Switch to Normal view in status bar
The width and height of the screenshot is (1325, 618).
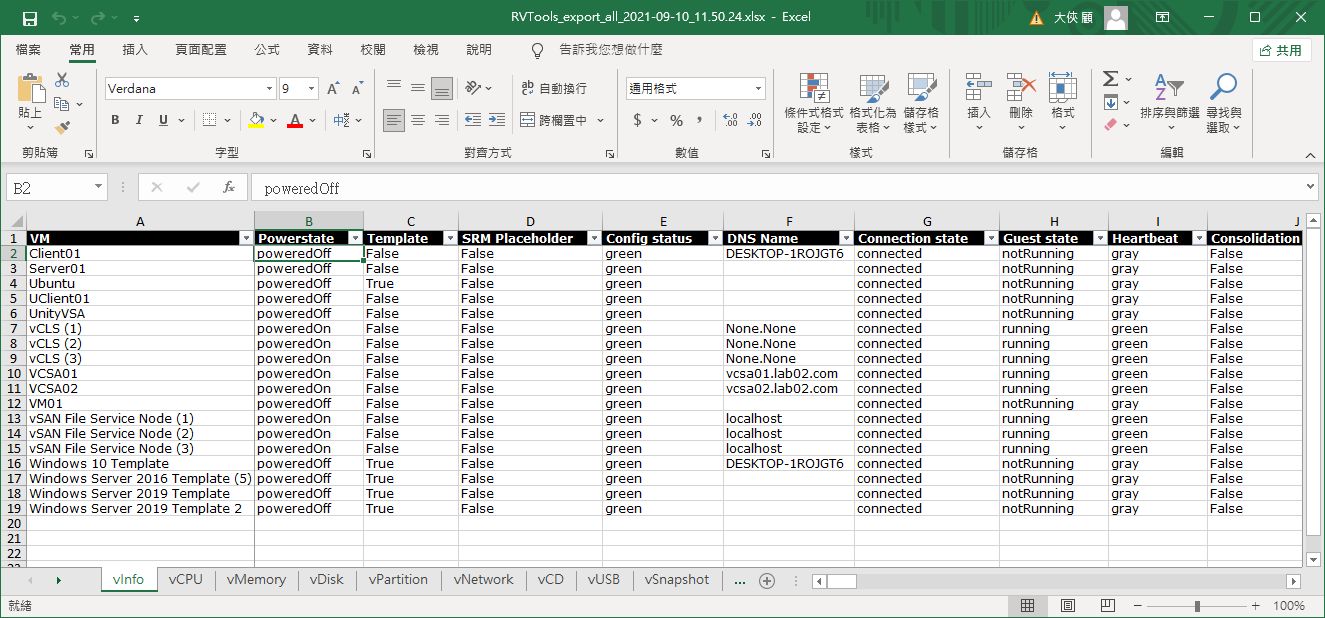(1027, 606)
